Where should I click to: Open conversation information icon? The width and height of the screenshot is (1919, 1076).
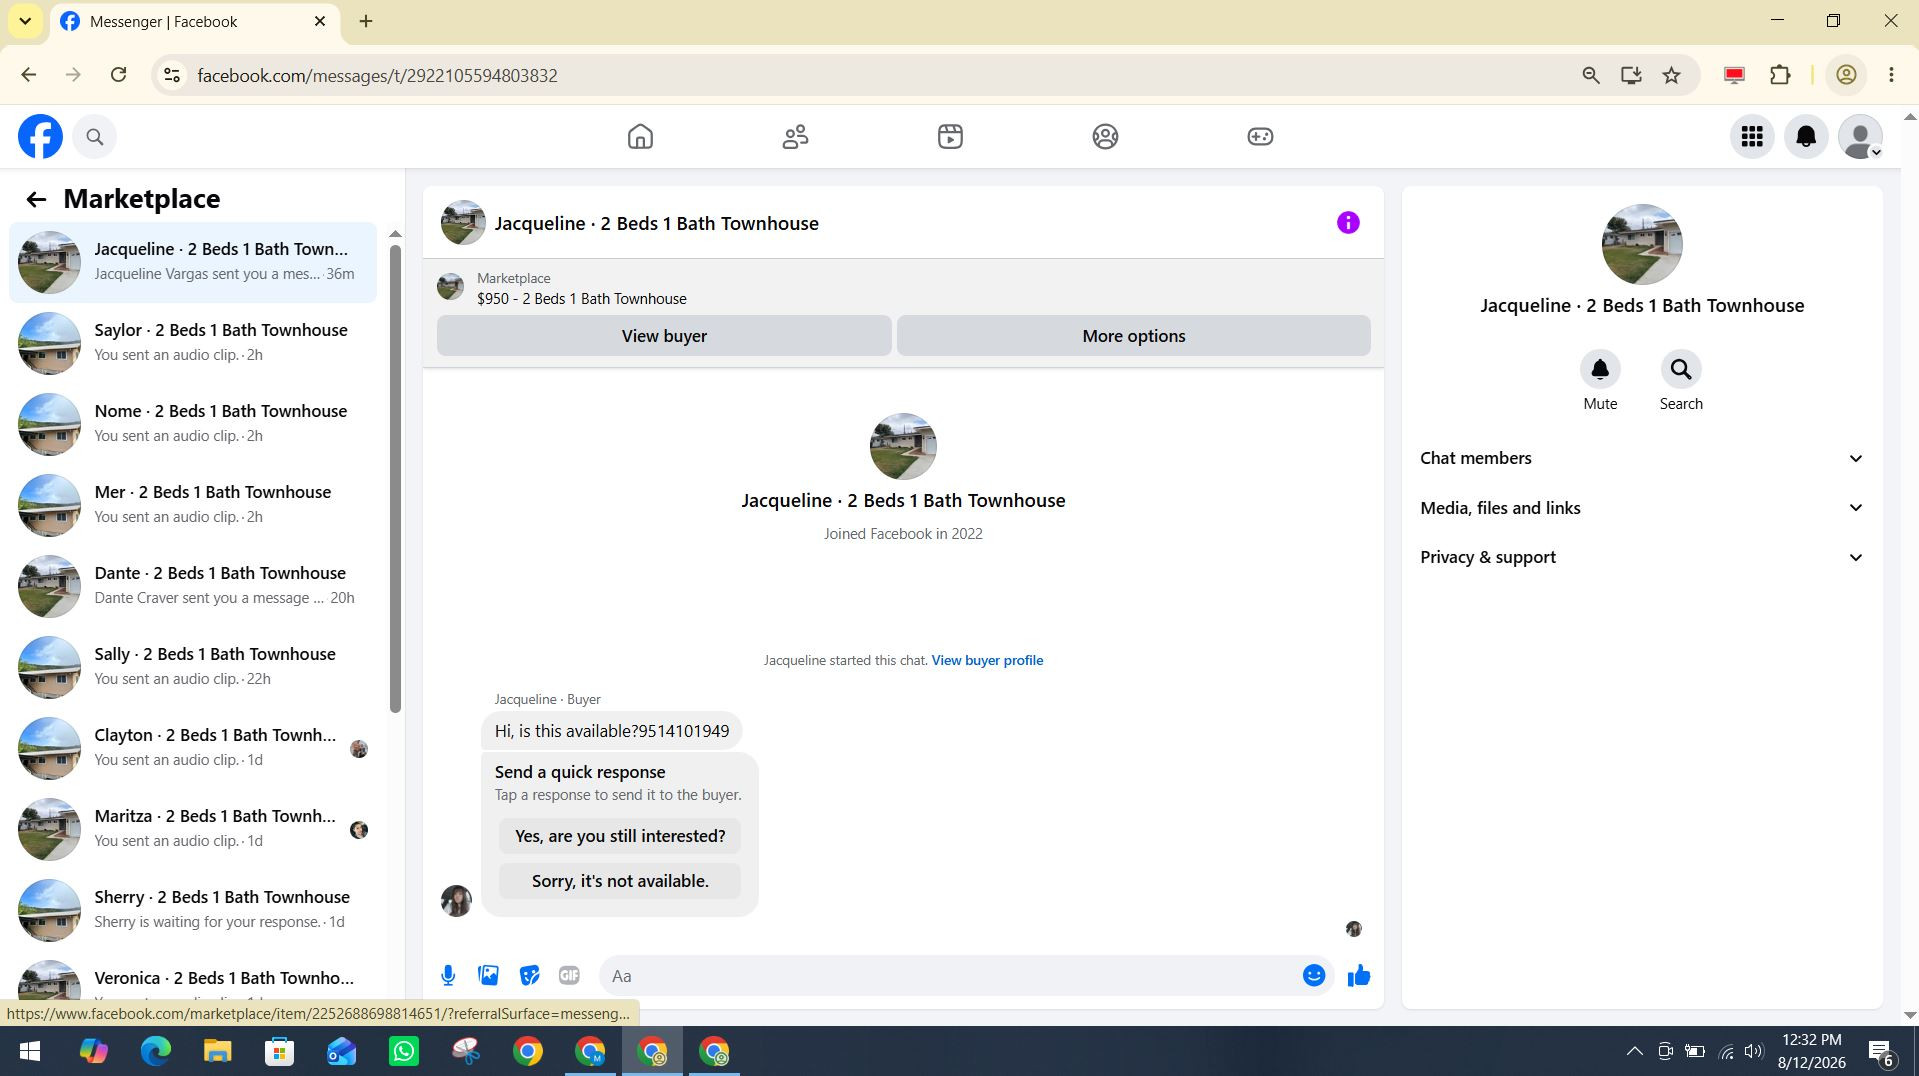coord(1348,223)
